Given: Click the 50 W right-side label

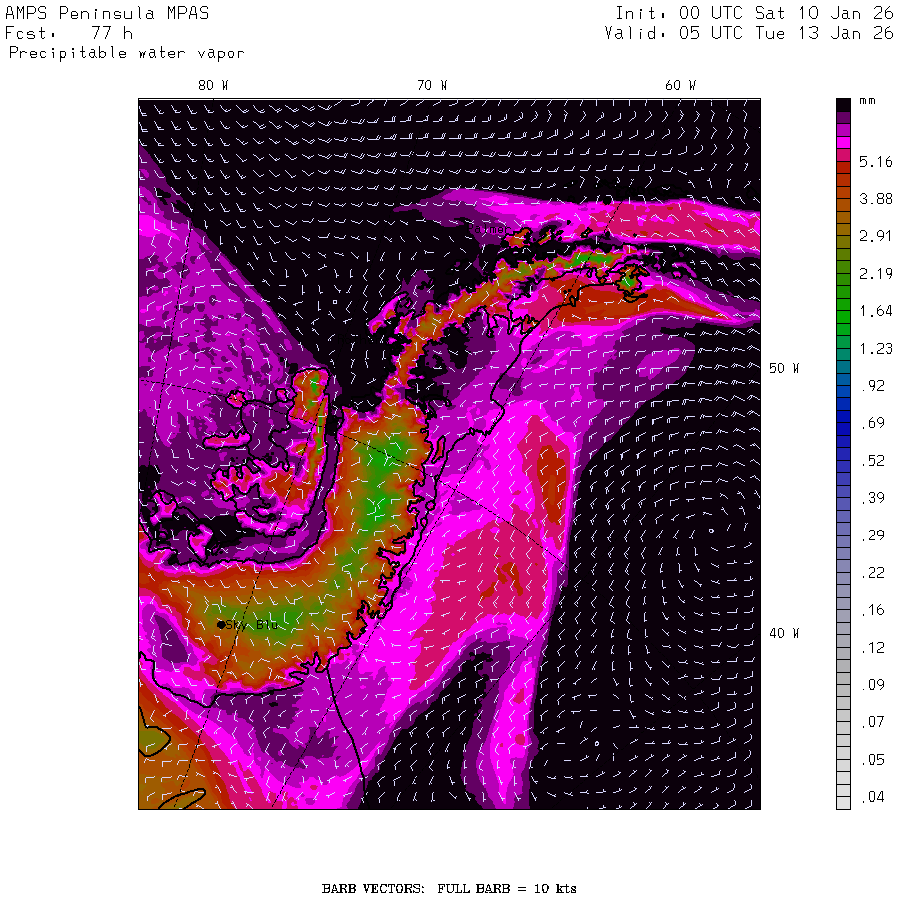Looking at the screenshot, I should coord(784,368).
